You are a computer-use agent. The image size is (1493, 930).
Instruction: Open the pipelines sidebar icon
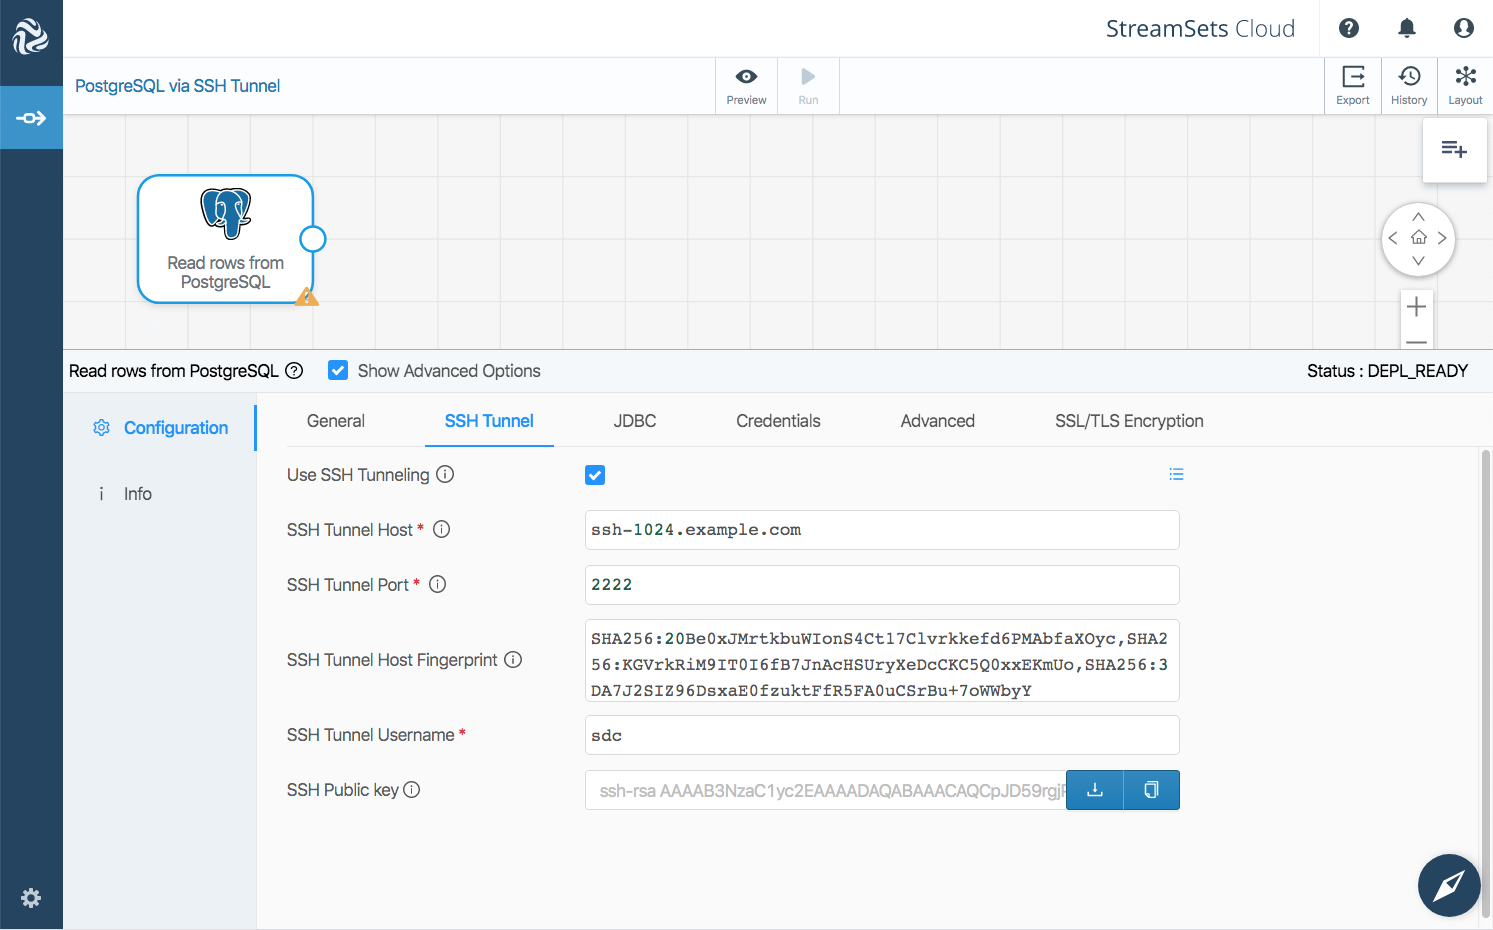[x=31, y=118]
